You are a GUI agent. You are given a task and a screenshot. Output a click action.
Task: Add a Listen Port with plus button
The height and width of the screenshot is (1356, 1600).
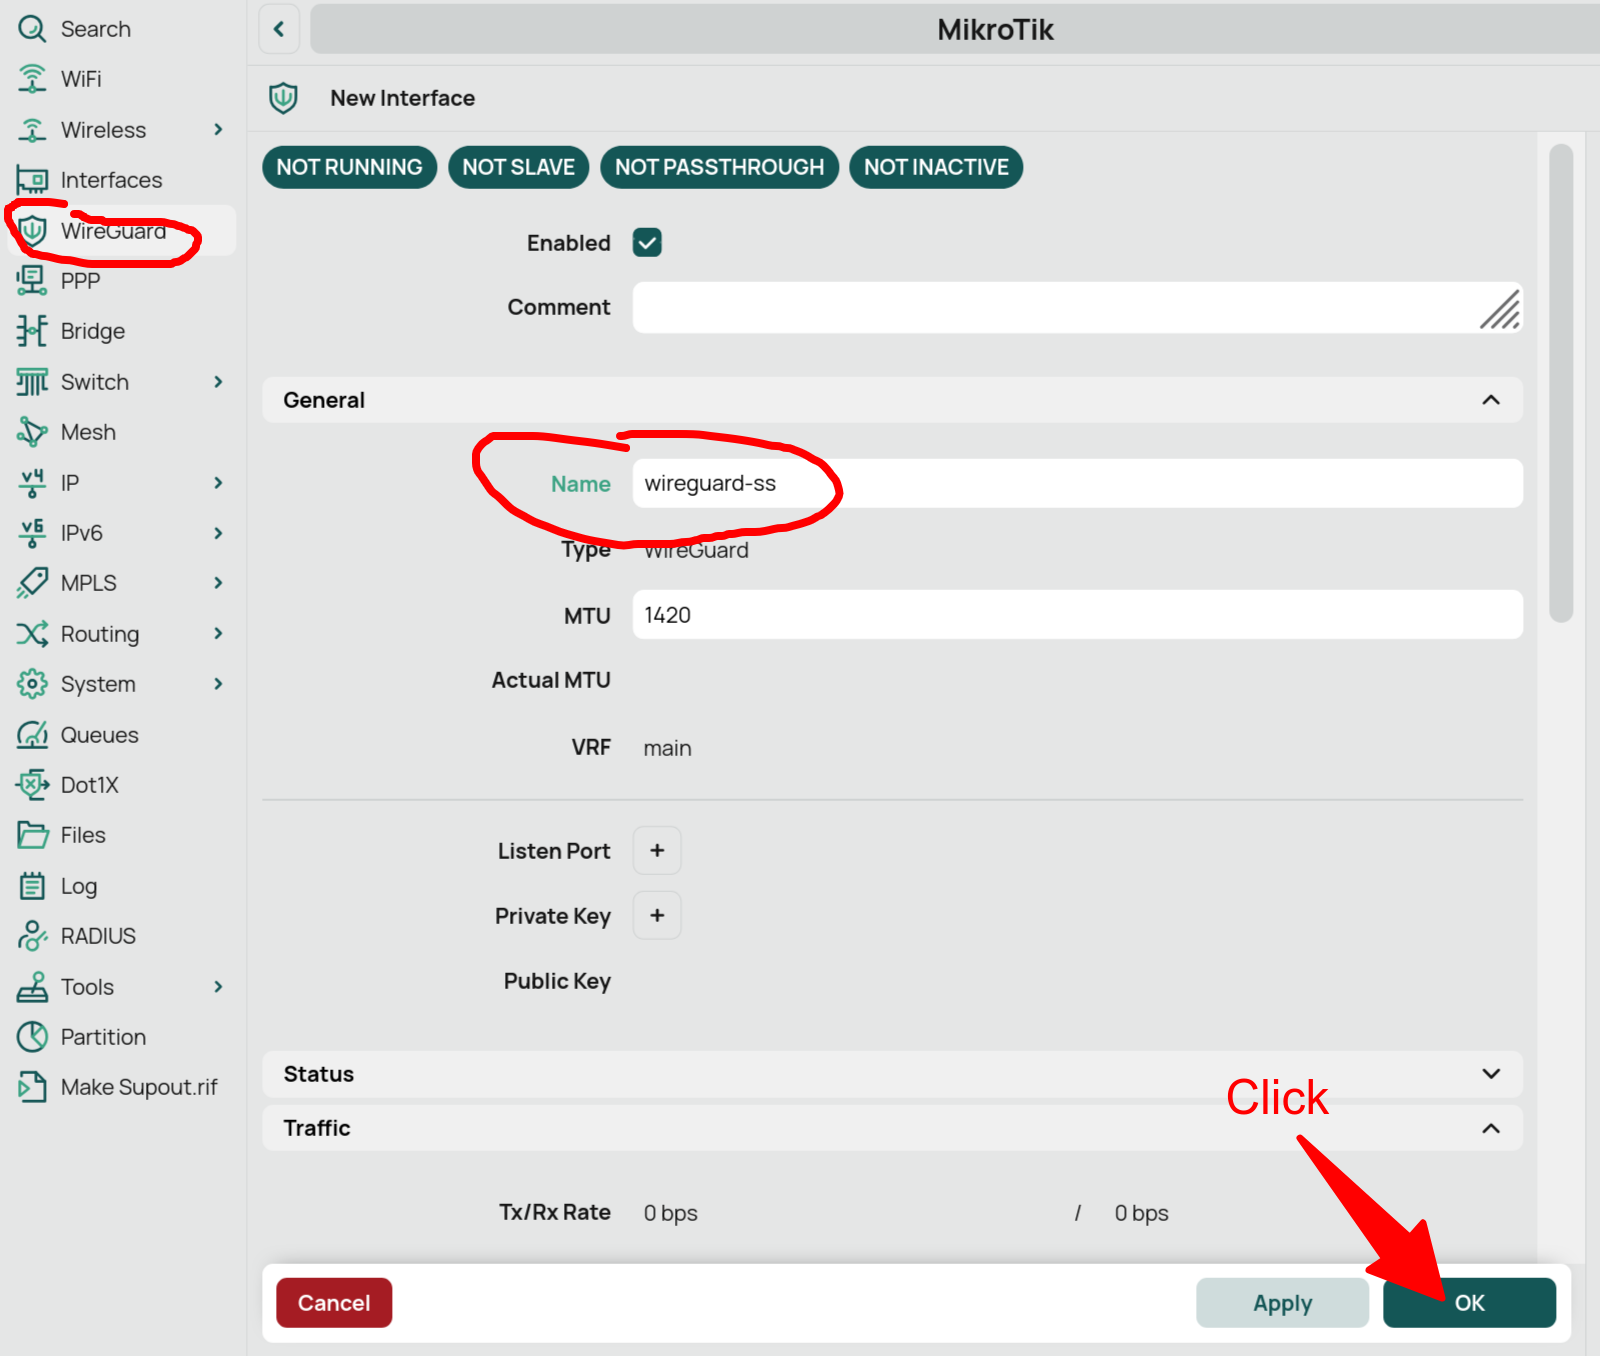click(x=657, y=851)
